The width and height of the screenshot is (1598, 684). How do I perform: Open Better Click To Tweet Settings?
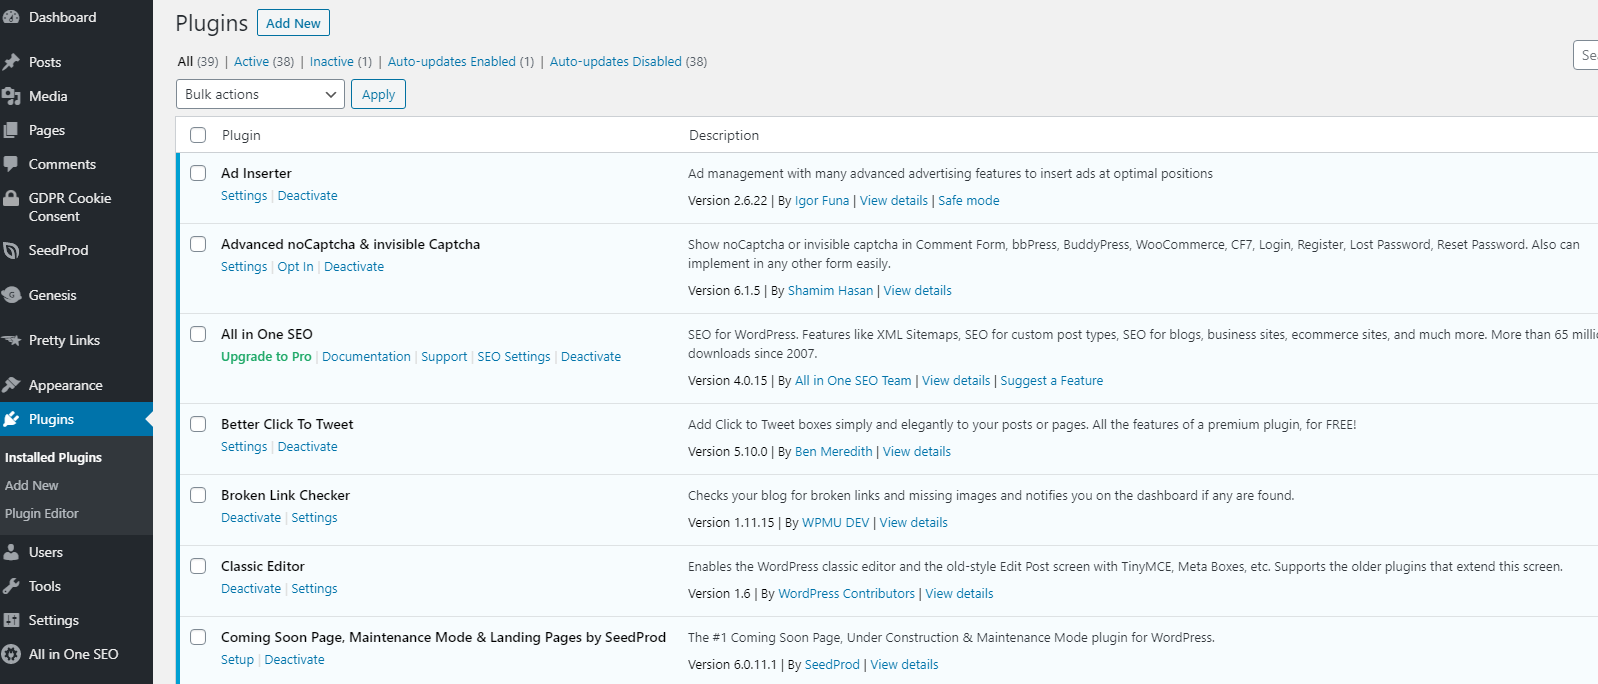[244, 447]
